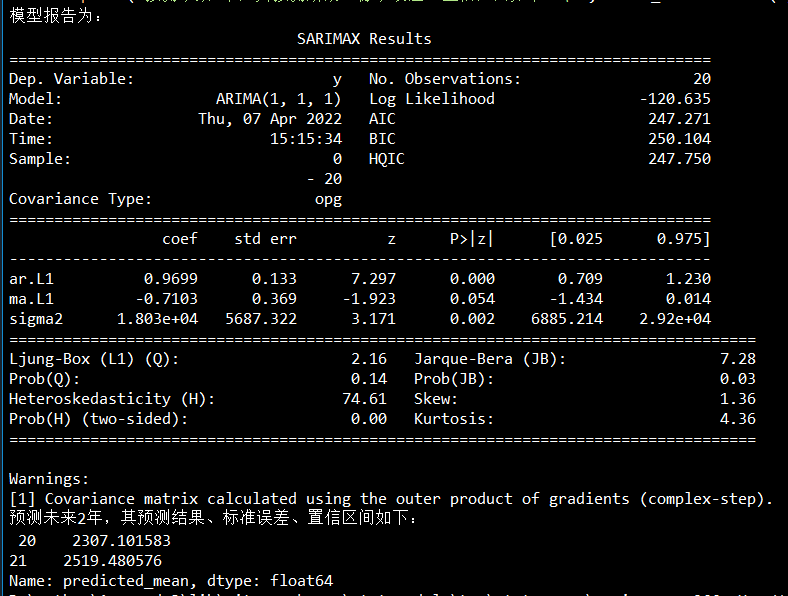Viewport: 788px width, 596px height.
Task: Click ma.L1 p-value '0.054'
Action: point(472,299)
